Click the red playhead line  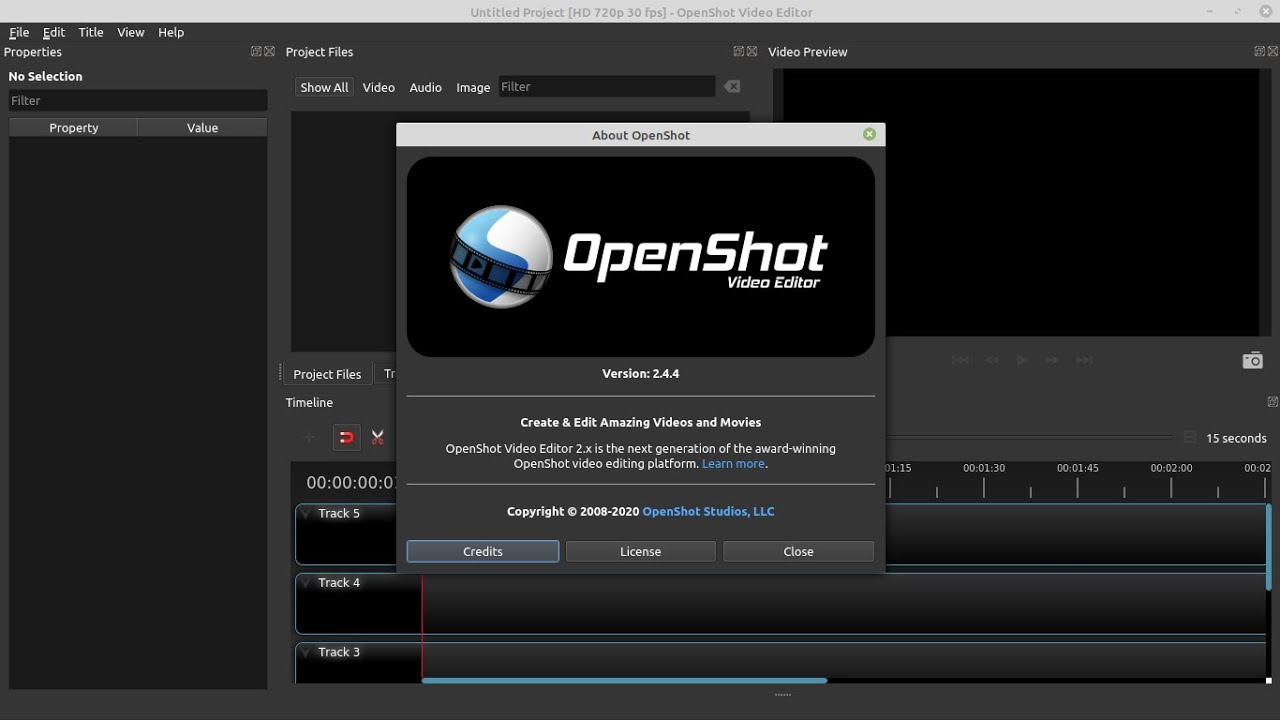click(x=422, y=628)
